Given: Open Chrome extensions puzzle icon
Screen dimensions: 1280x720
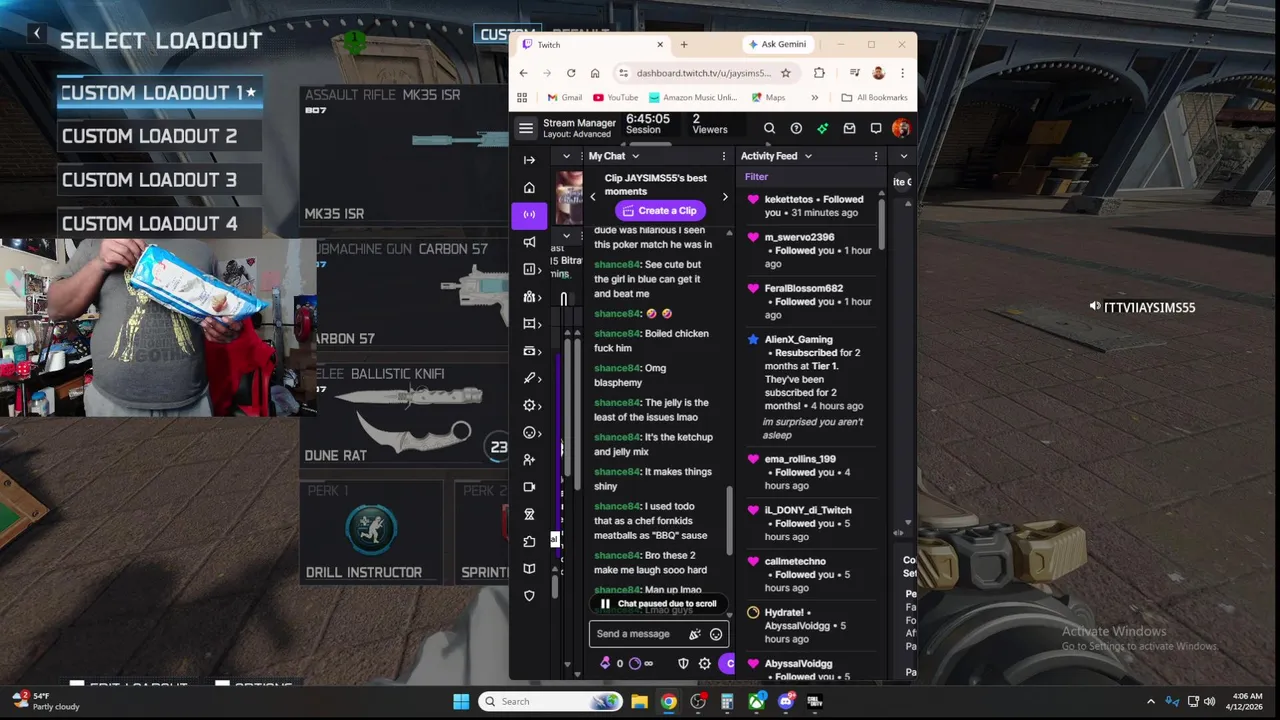Looking at the screenshot, I should pos(819,73).
